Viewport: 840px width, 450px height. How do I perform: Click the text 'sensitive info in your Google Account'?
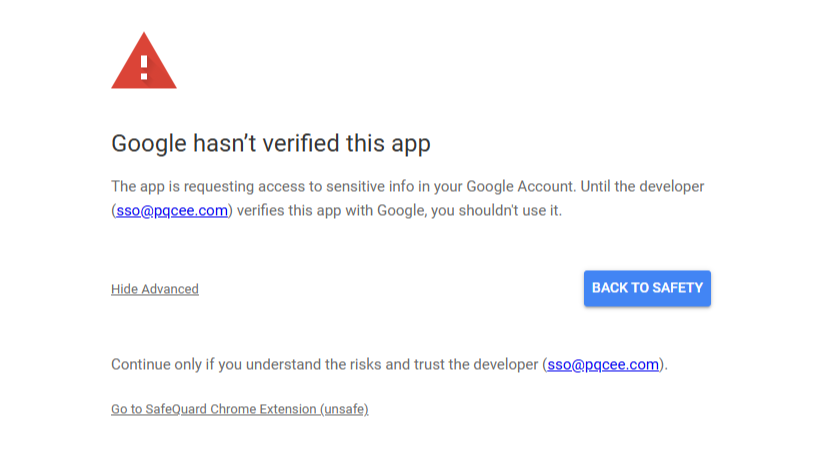pyautogui.click(x=449, y=186)
